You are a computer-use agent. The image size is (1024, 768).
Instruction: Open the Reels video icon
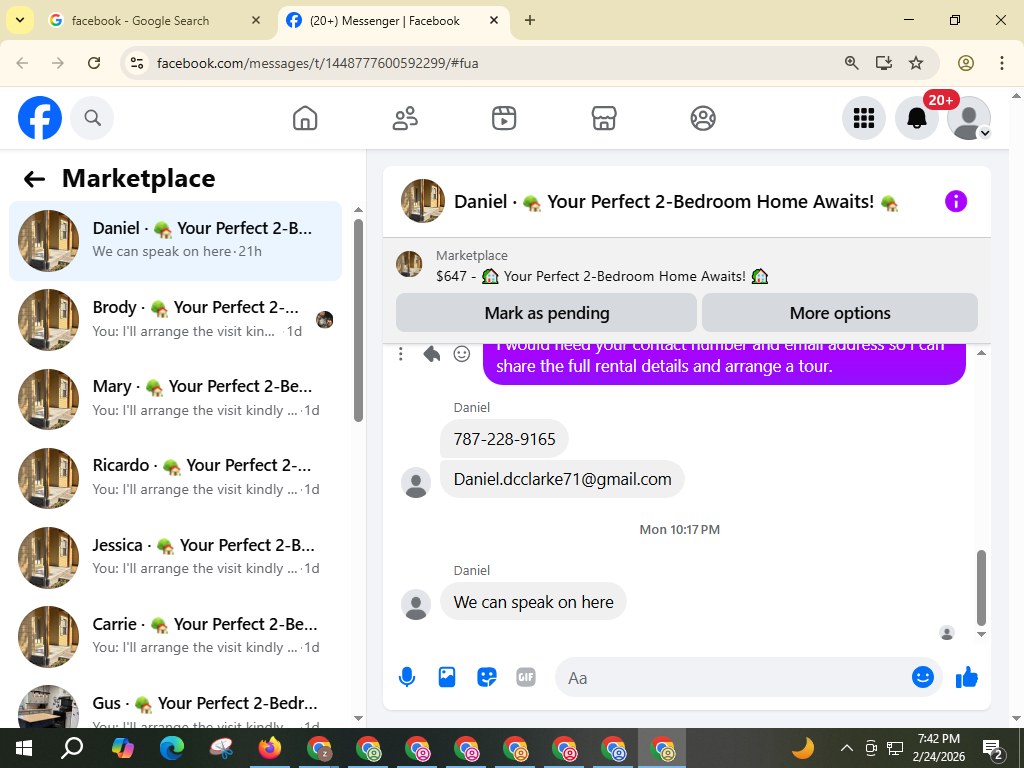pyautogui.click(x=504, y=118)
